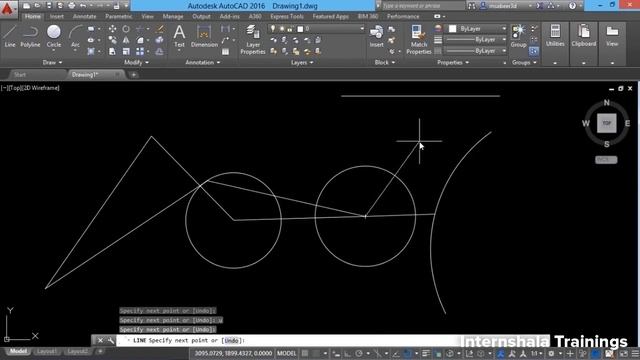Switch to the Output ribbon tab
Image resolution: width=640 pixels, height=360 pixels.
click(x=201, y=16)
